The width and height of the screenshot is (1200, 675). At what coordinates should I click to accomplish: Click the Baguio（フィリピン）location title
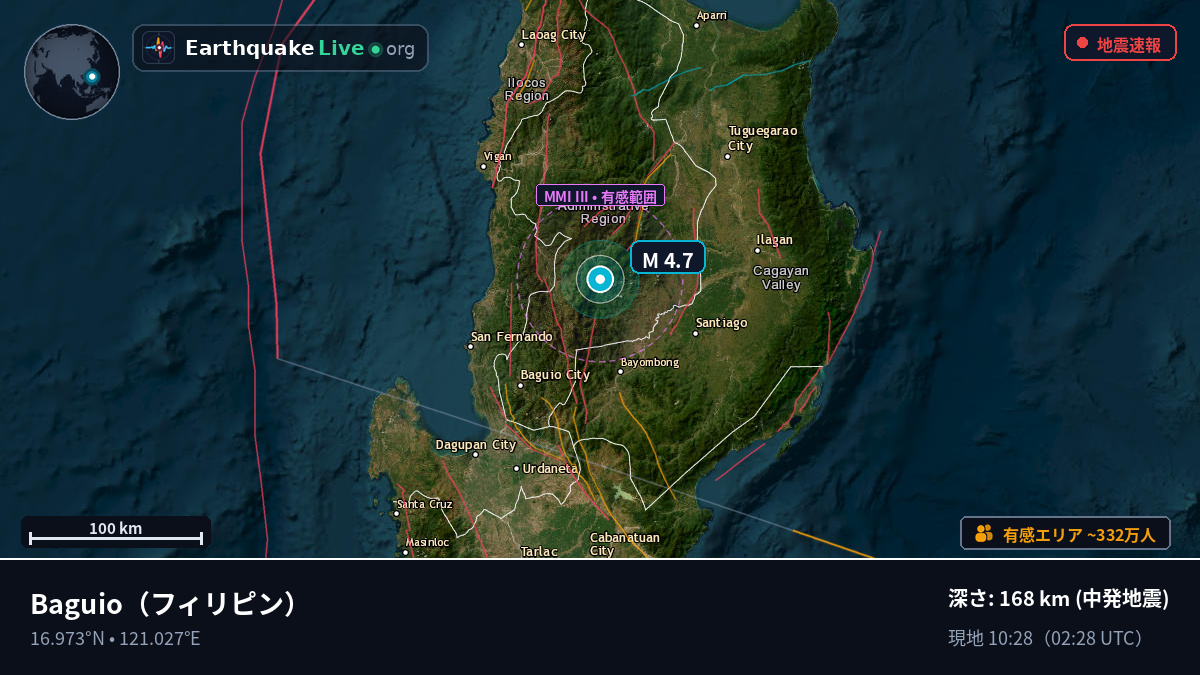(165, 604)
